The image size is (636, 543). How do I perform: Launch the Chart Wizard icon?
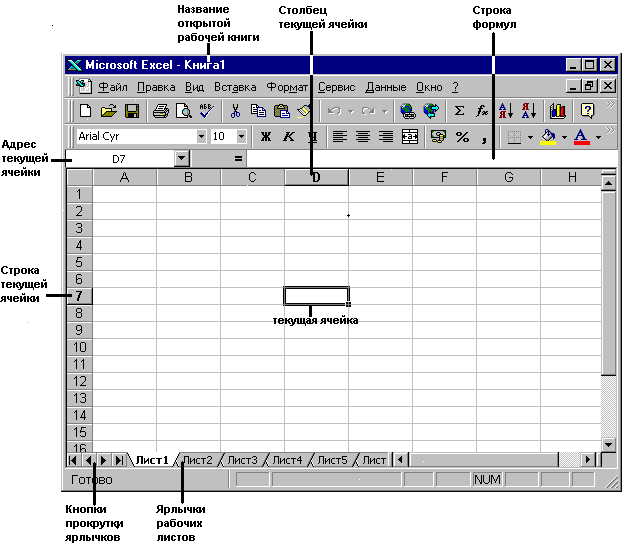558,111
